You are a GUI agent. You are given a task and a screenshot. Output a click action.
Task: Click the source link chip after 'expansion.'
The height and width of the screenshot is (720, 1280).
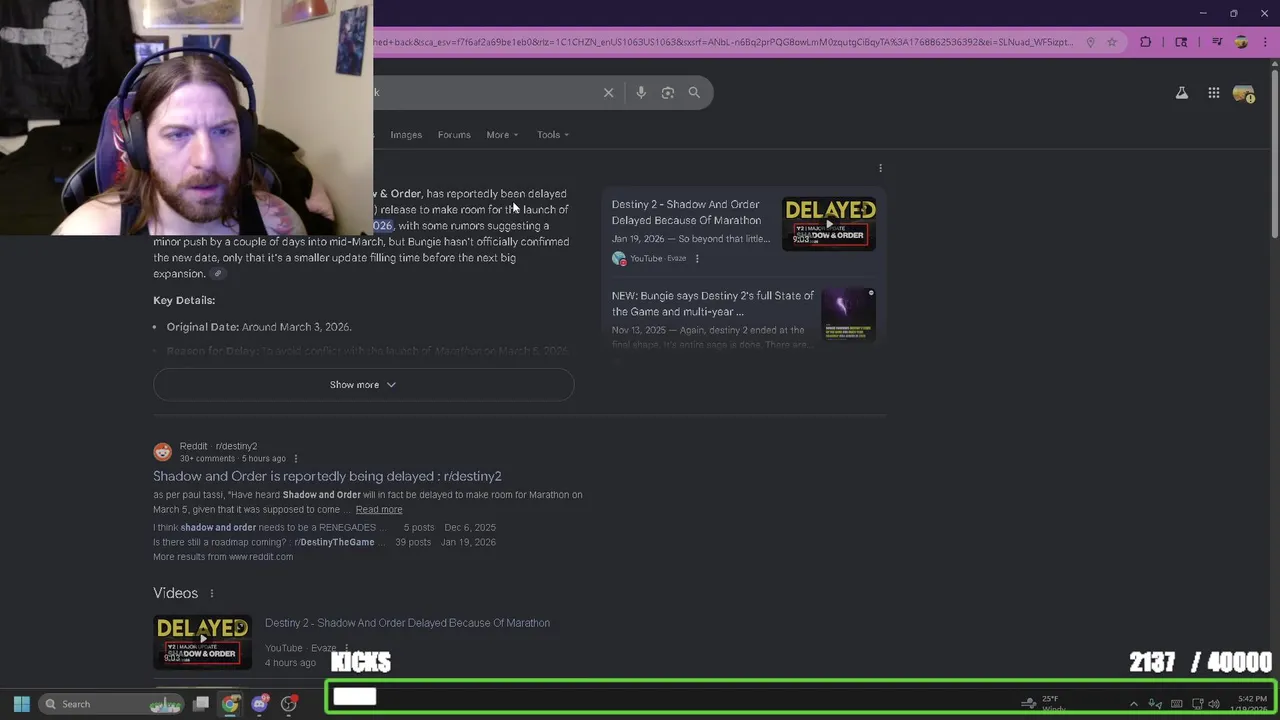click(x=217, y=274)
